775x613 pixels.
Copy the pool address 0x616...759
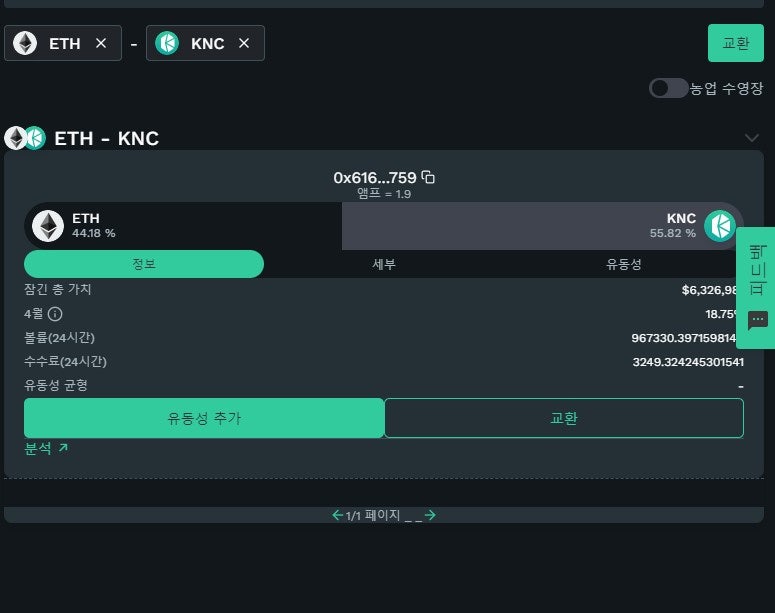pos(428,177)
